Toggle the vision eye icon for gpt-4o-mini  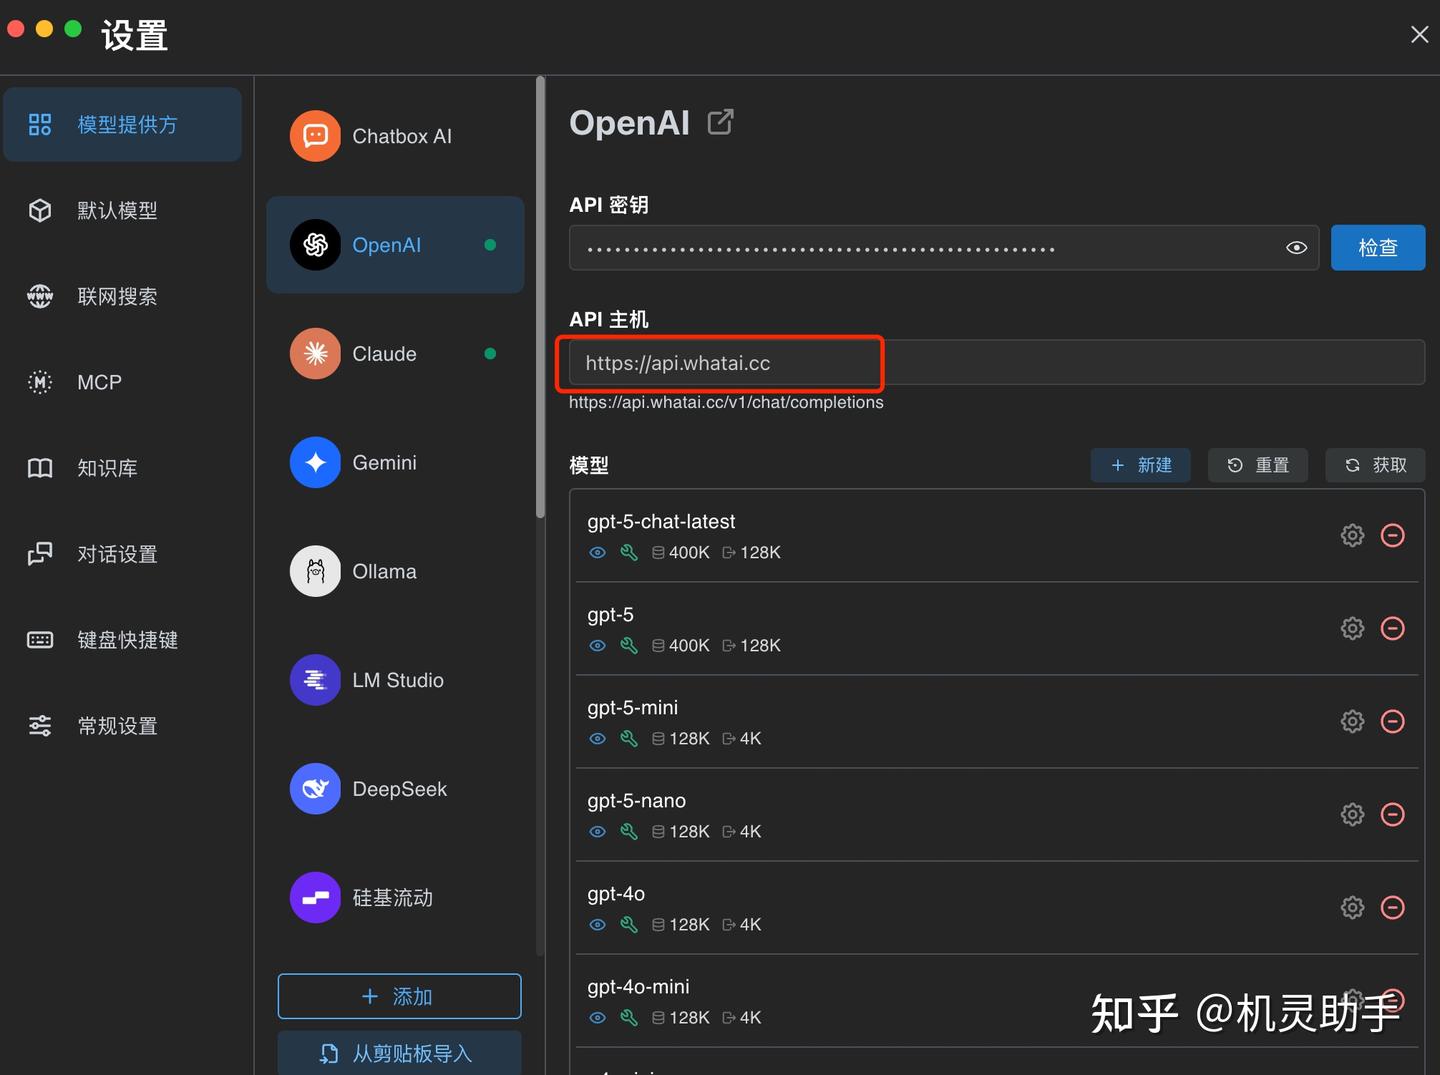coord(597,1017)
